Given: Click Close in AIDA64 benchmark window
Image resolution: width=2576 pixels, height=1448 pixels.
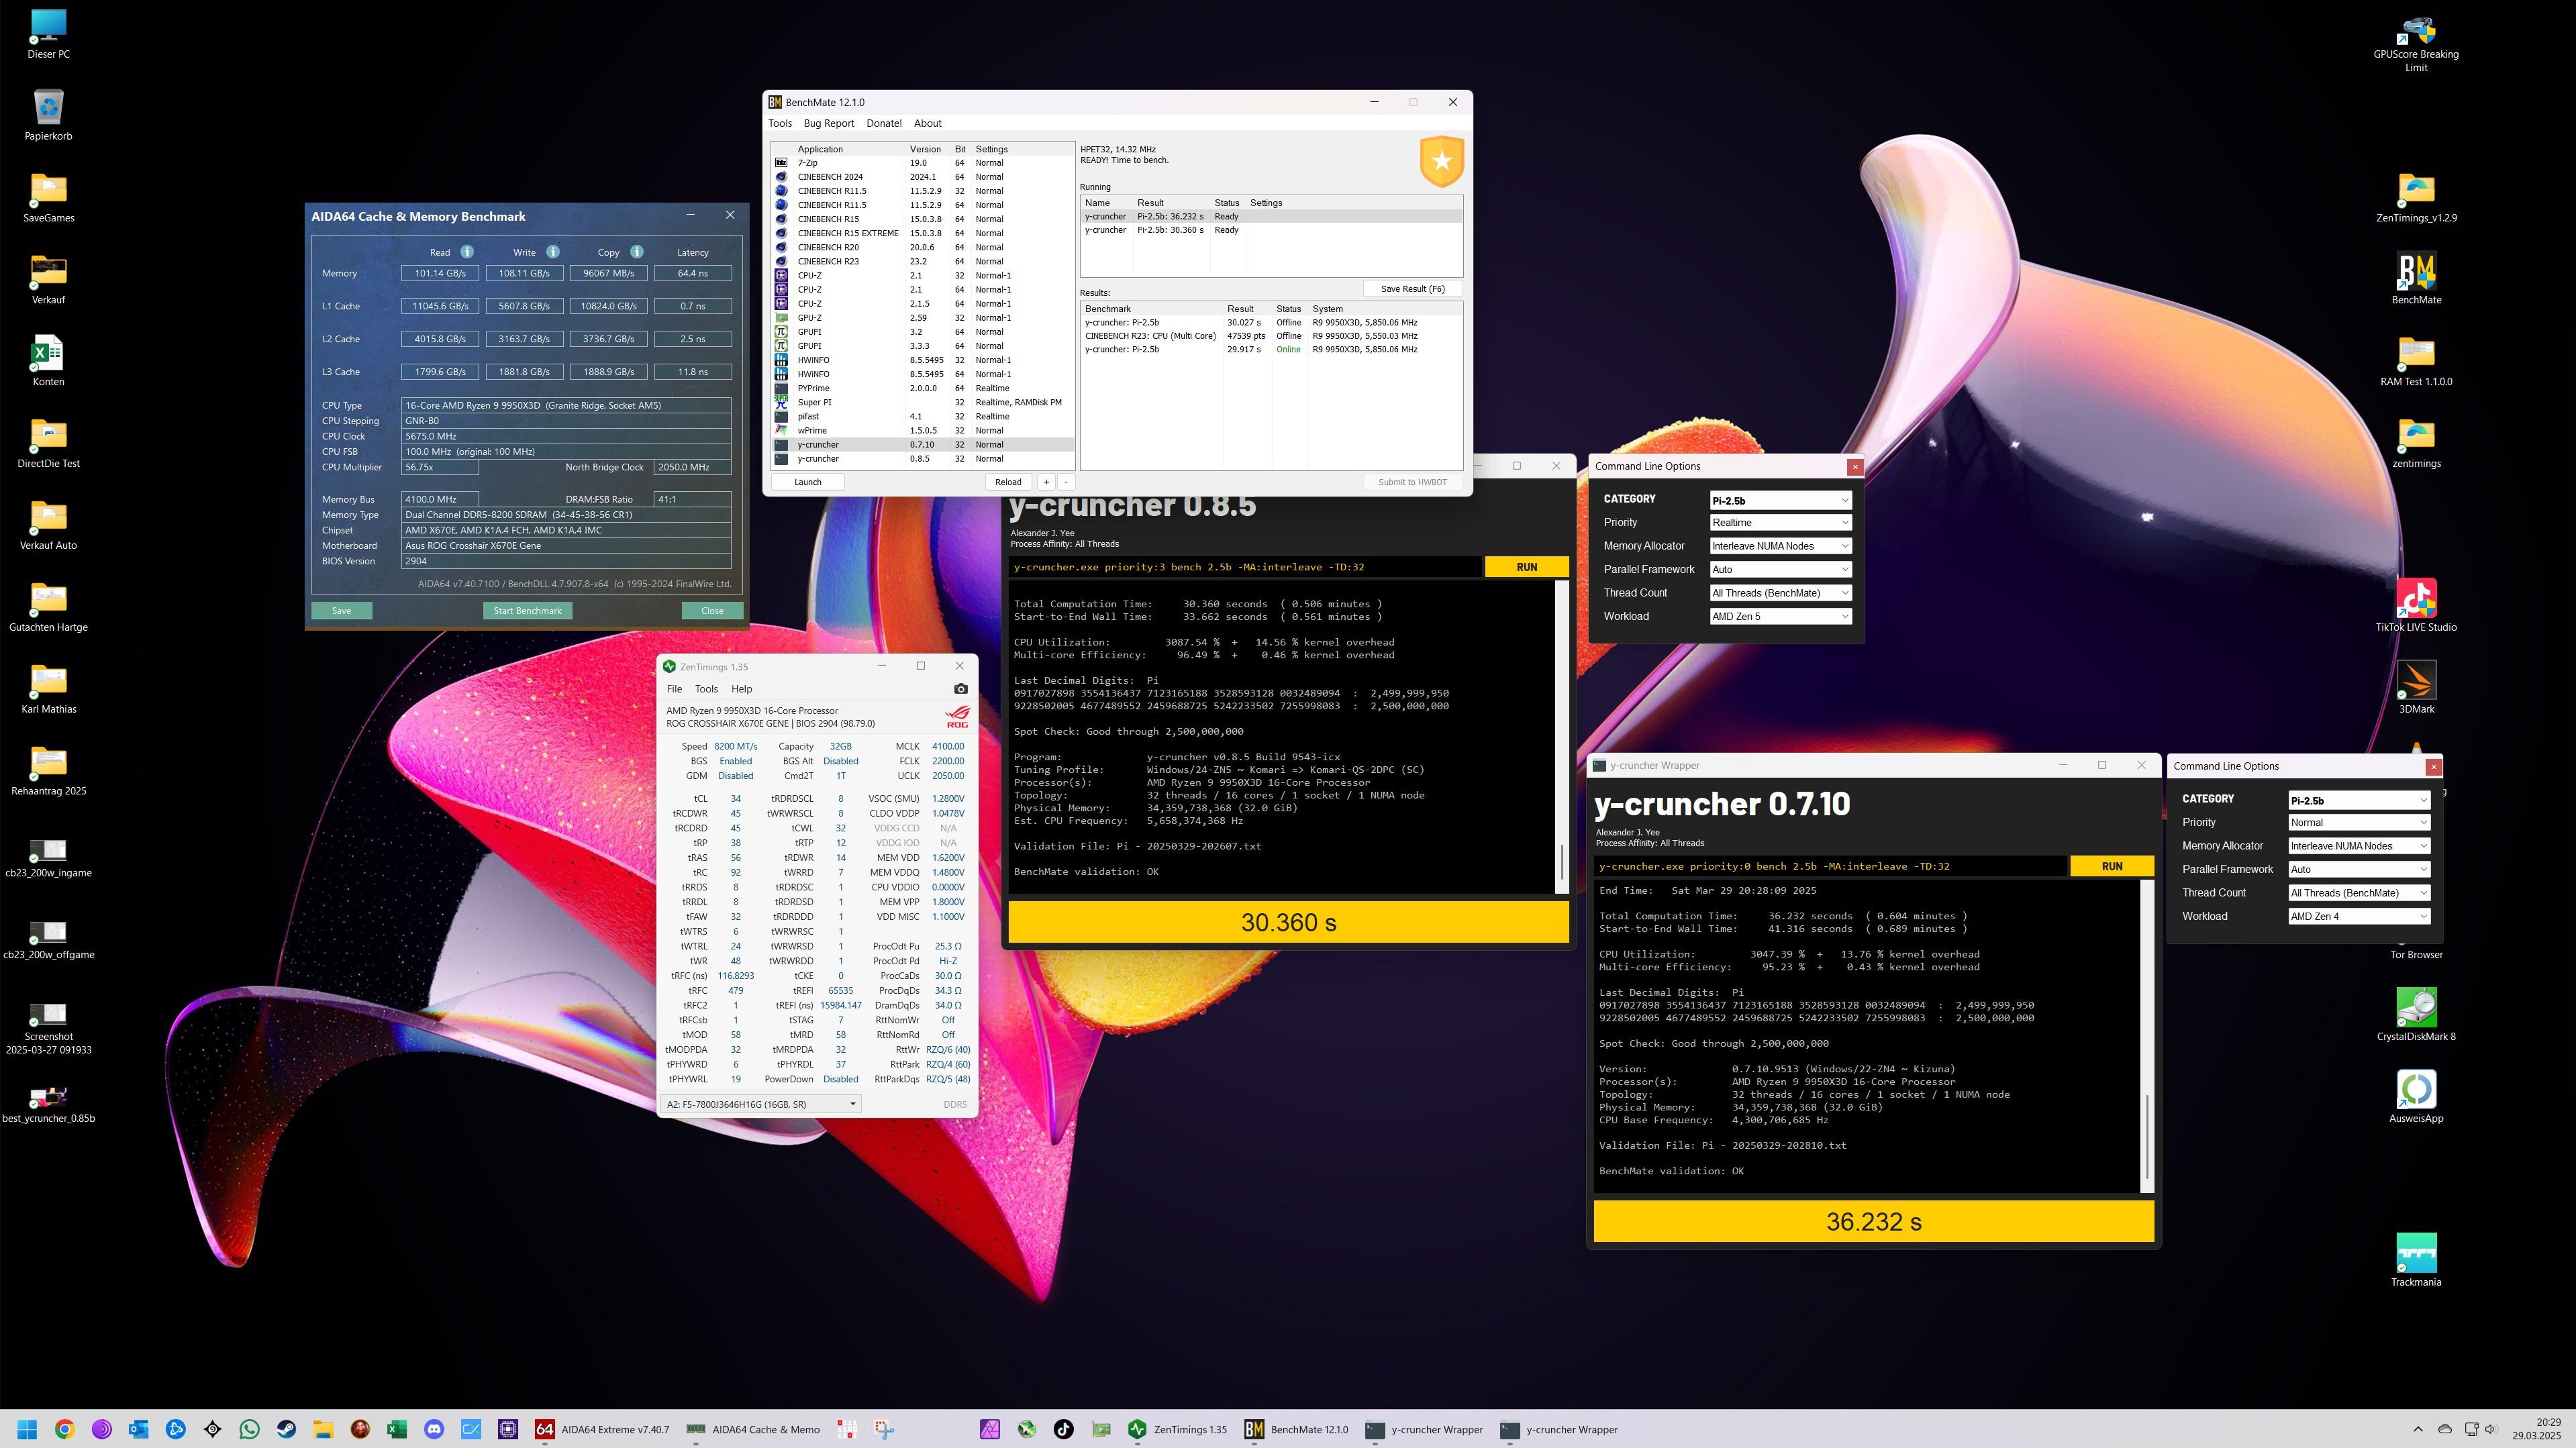Looking at the screenshot, I should 712,611.
